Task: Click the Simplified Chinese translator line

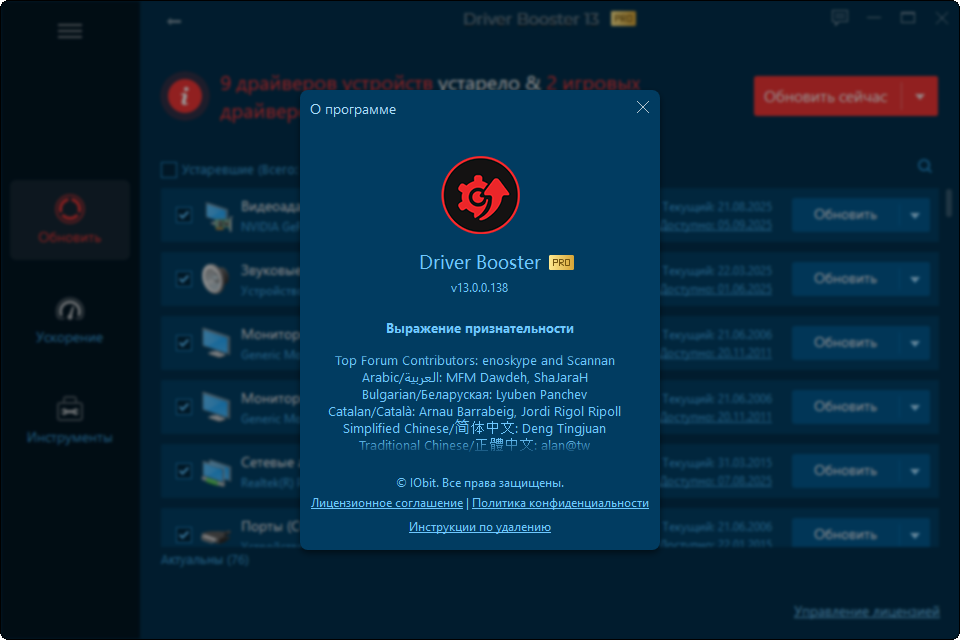Action: tap(474, 428)
